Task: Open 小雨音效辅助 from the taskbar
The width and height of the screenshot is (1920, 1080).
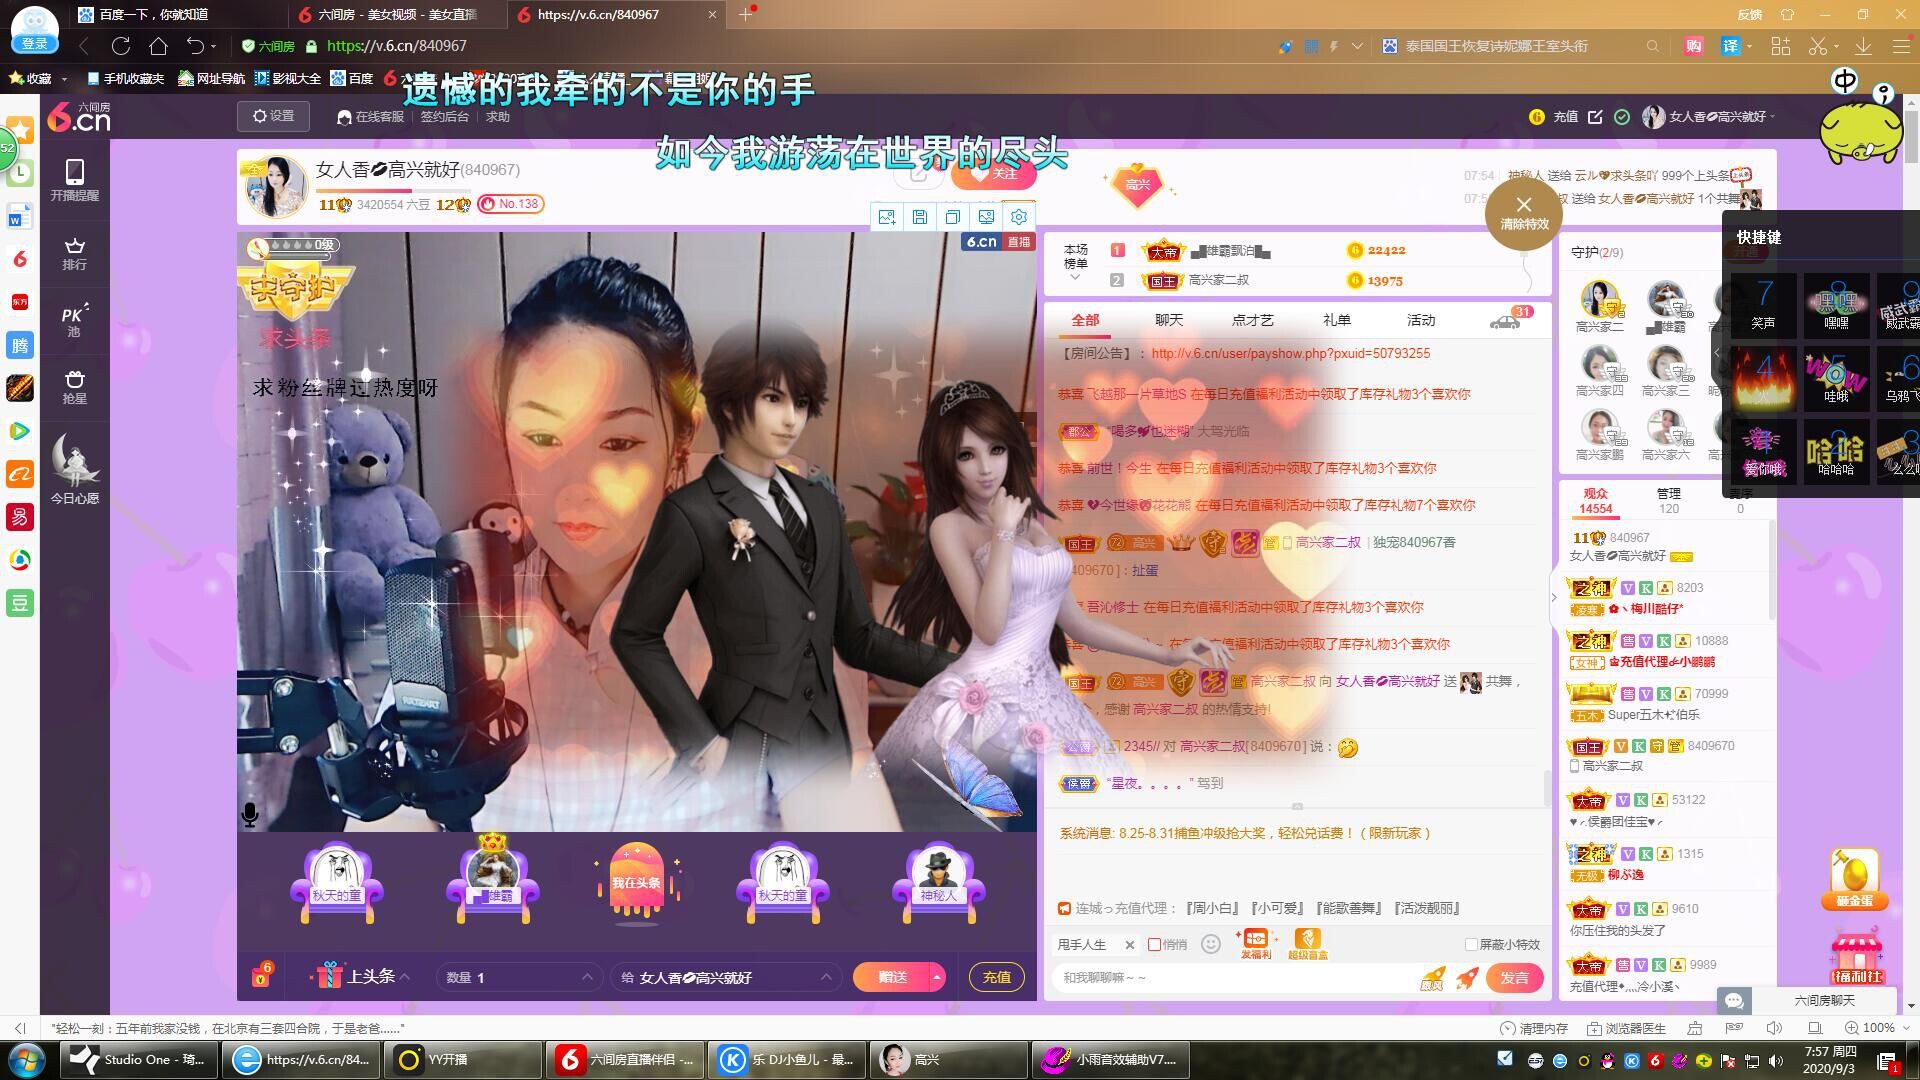Action: coord(1112,1060)
